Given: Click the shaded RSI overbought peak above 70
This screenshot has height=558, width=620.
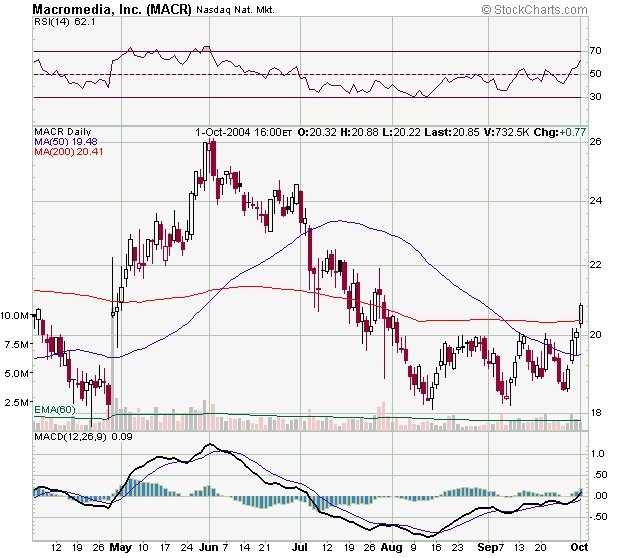Looking at the screenshot, I should [x=206, y=49].
